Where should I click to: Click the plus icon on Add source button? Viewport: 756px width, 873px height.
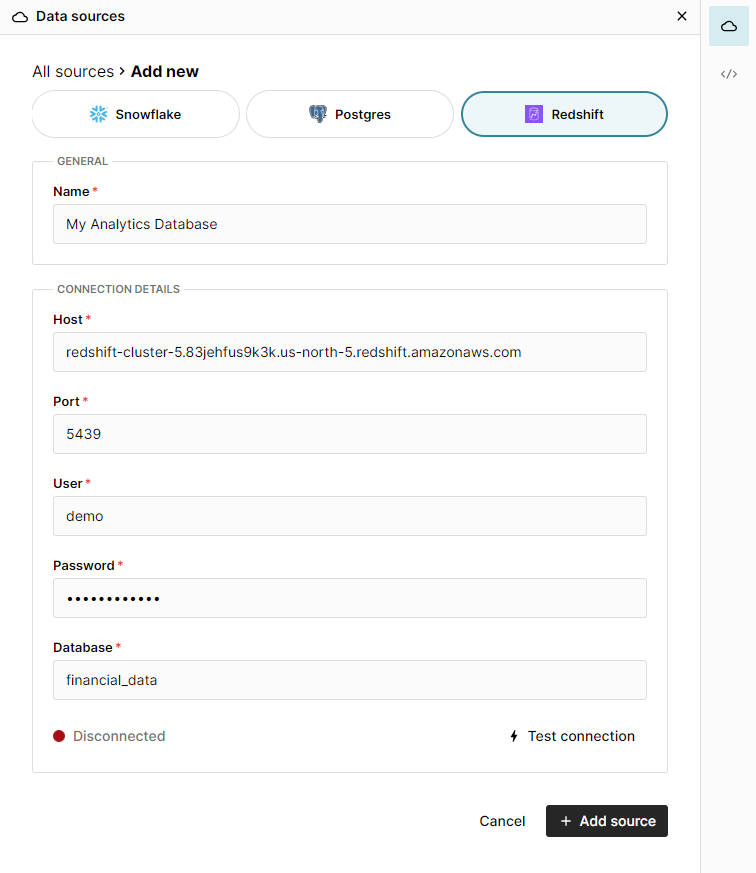click(x=565, y=820)
